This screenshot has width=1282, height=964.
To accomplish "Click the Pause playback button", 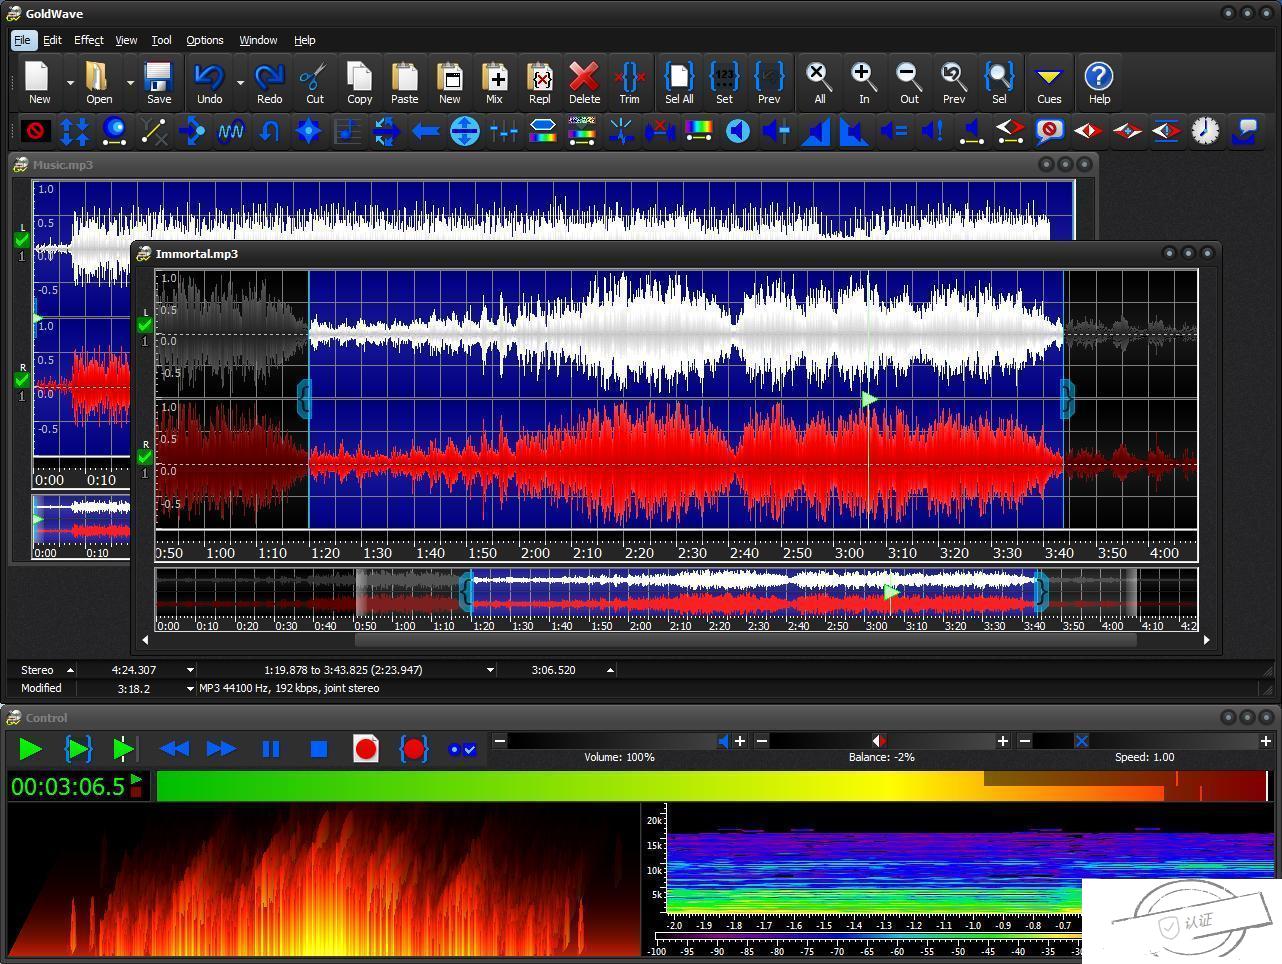I will (x=270, y=749).
